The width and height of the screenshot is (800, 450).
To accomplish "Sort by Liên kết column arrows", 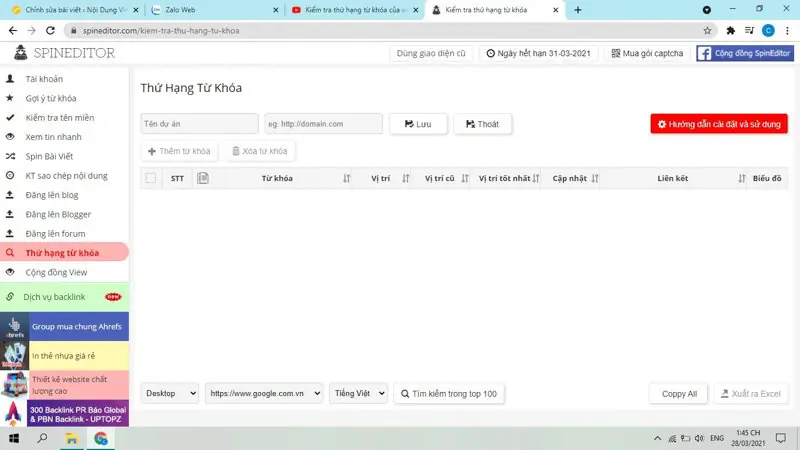I will coord(741,179).
